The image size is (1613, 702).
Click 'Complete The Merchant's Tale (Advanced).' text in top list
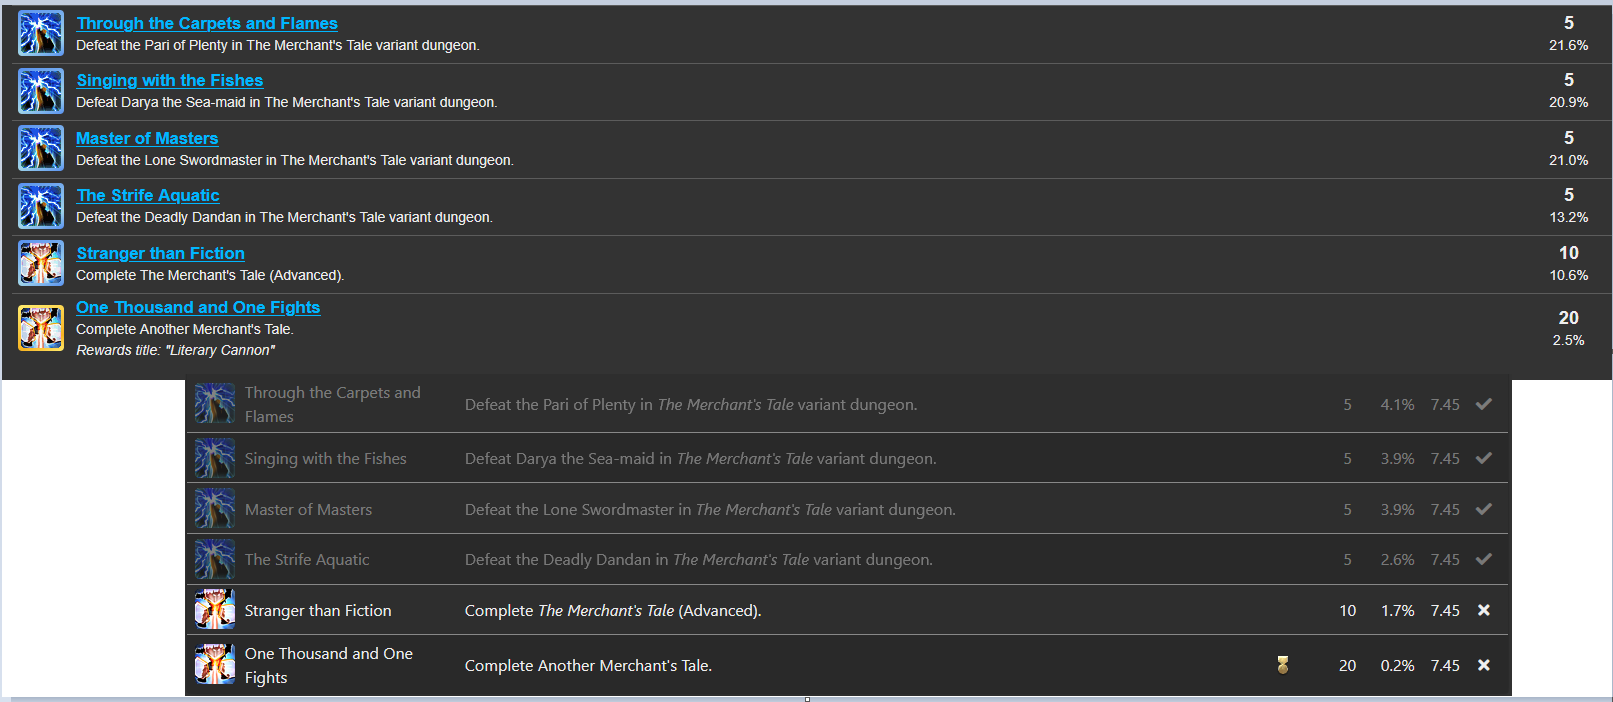pos(210,275)
